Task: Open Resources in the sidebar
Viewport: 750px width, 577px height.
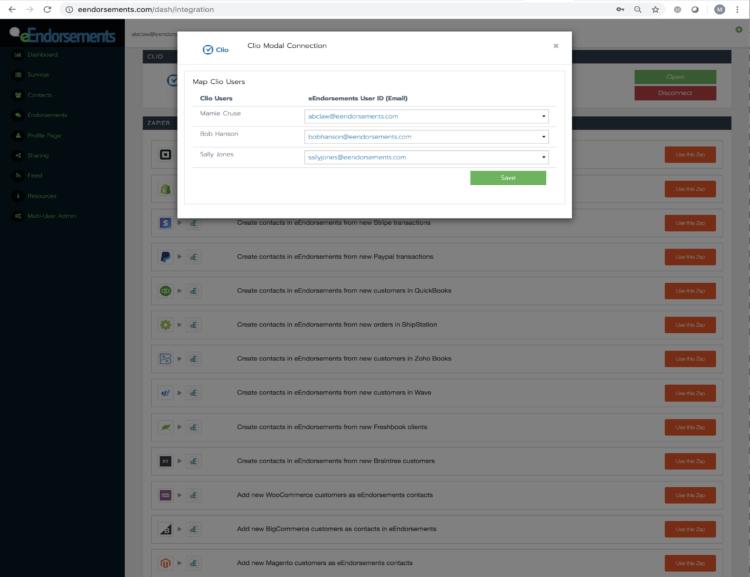Action: (42, 196)
